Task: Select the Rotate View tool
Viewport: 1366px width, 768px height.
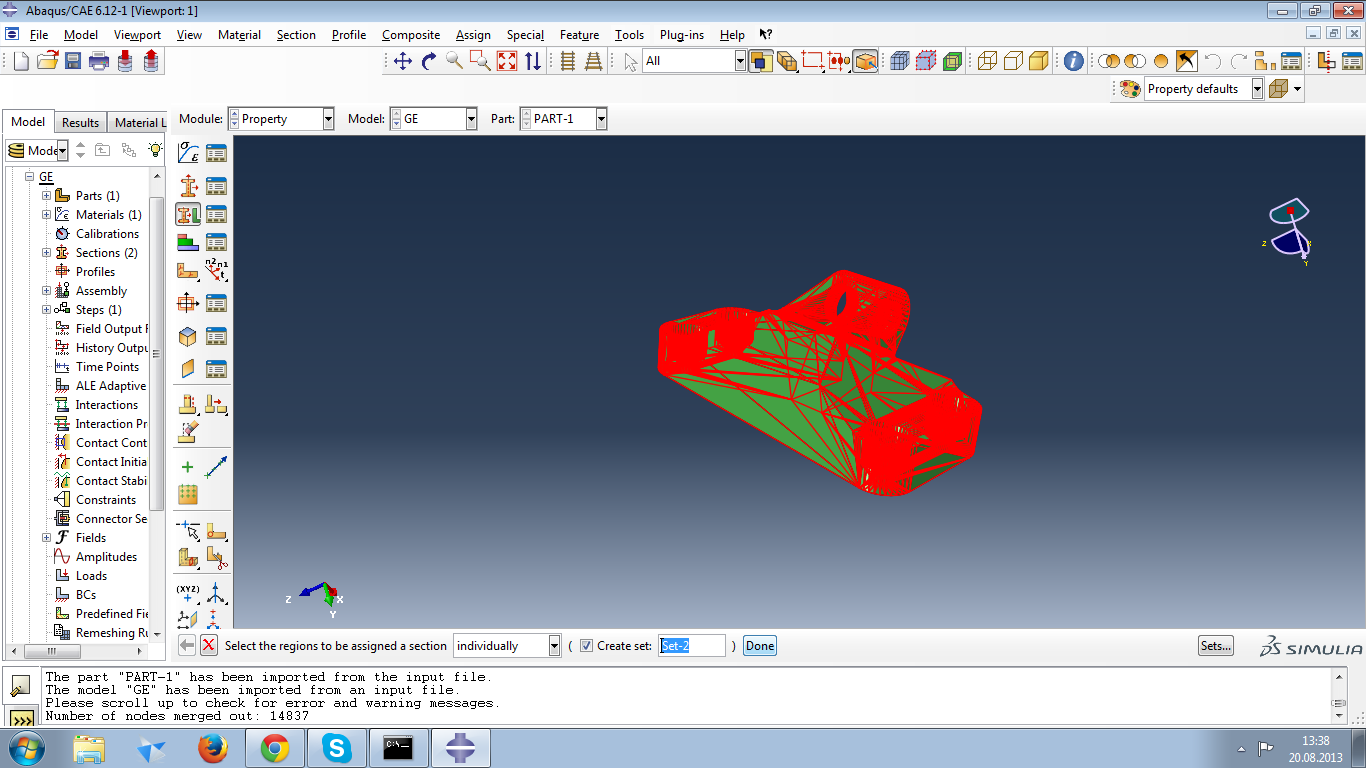Action: pyautogui.click(x=429, y=61)
